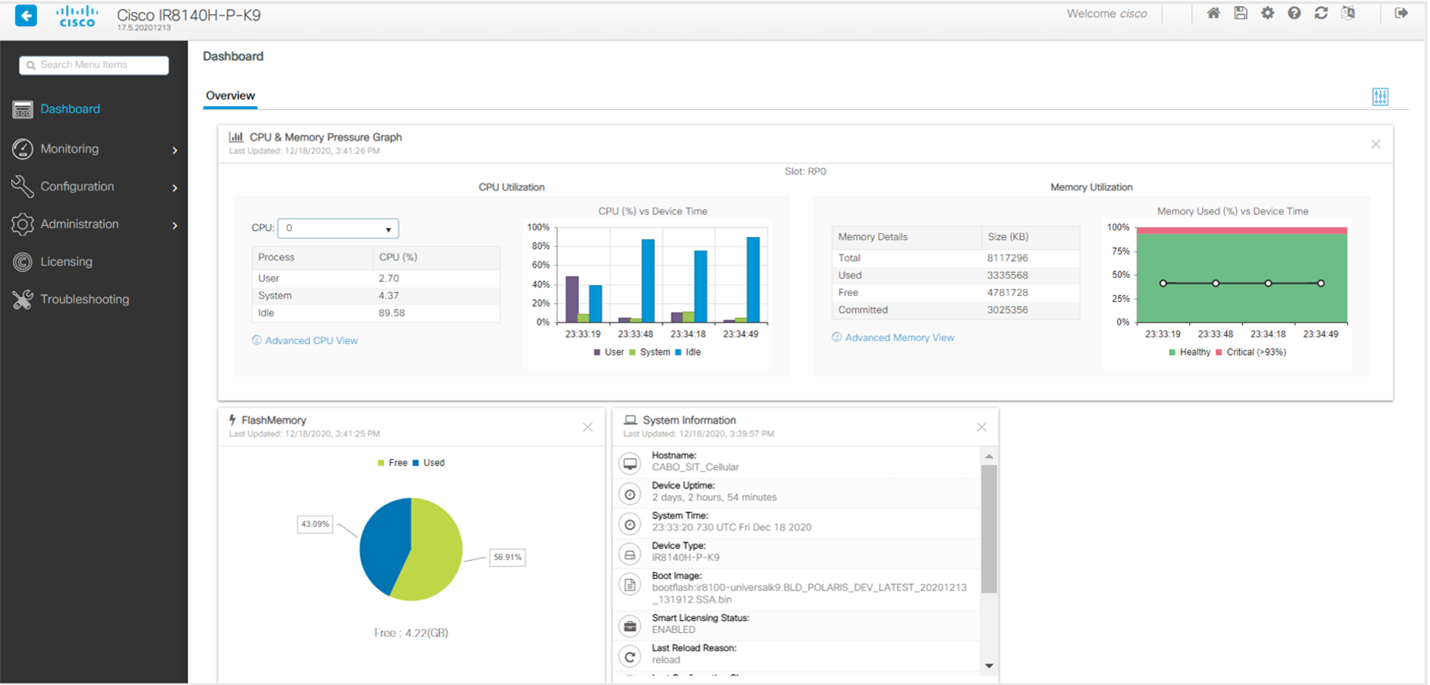Click the language translation icon
Screen dimensions: 1430x685
[x=1349, y=13]
